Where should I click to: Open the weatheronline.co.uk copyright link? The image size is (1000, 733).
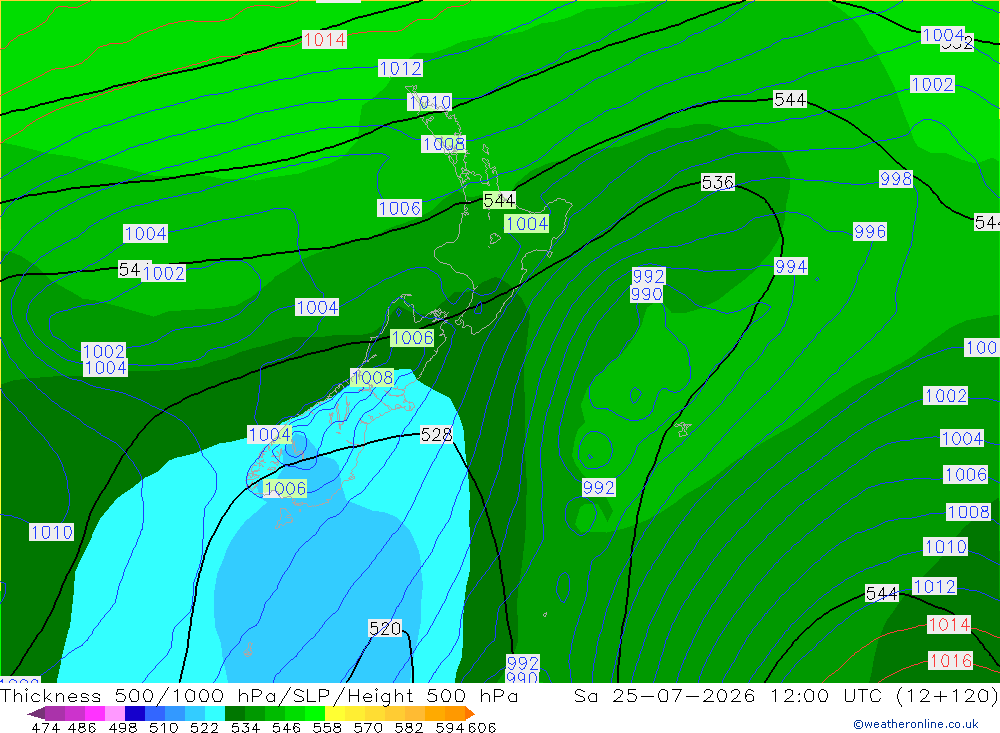pos(916,724)
